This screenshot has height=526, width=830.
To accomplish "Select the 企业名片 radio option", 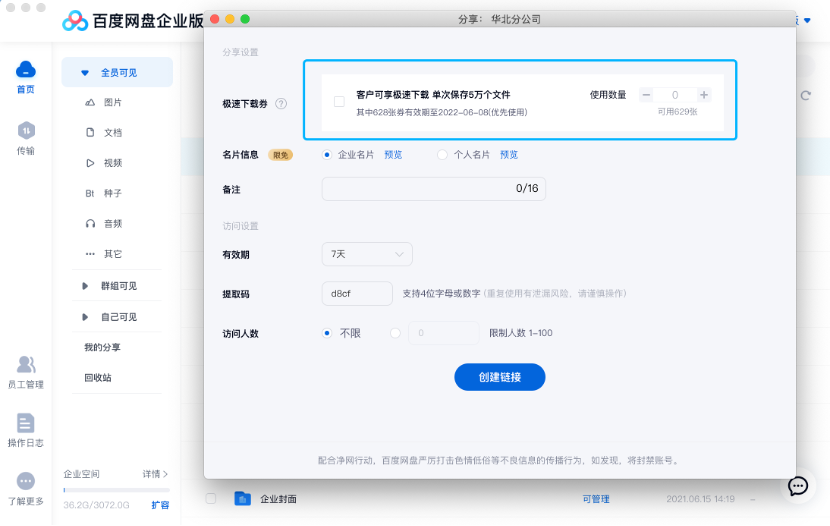I will coord(327,155).
